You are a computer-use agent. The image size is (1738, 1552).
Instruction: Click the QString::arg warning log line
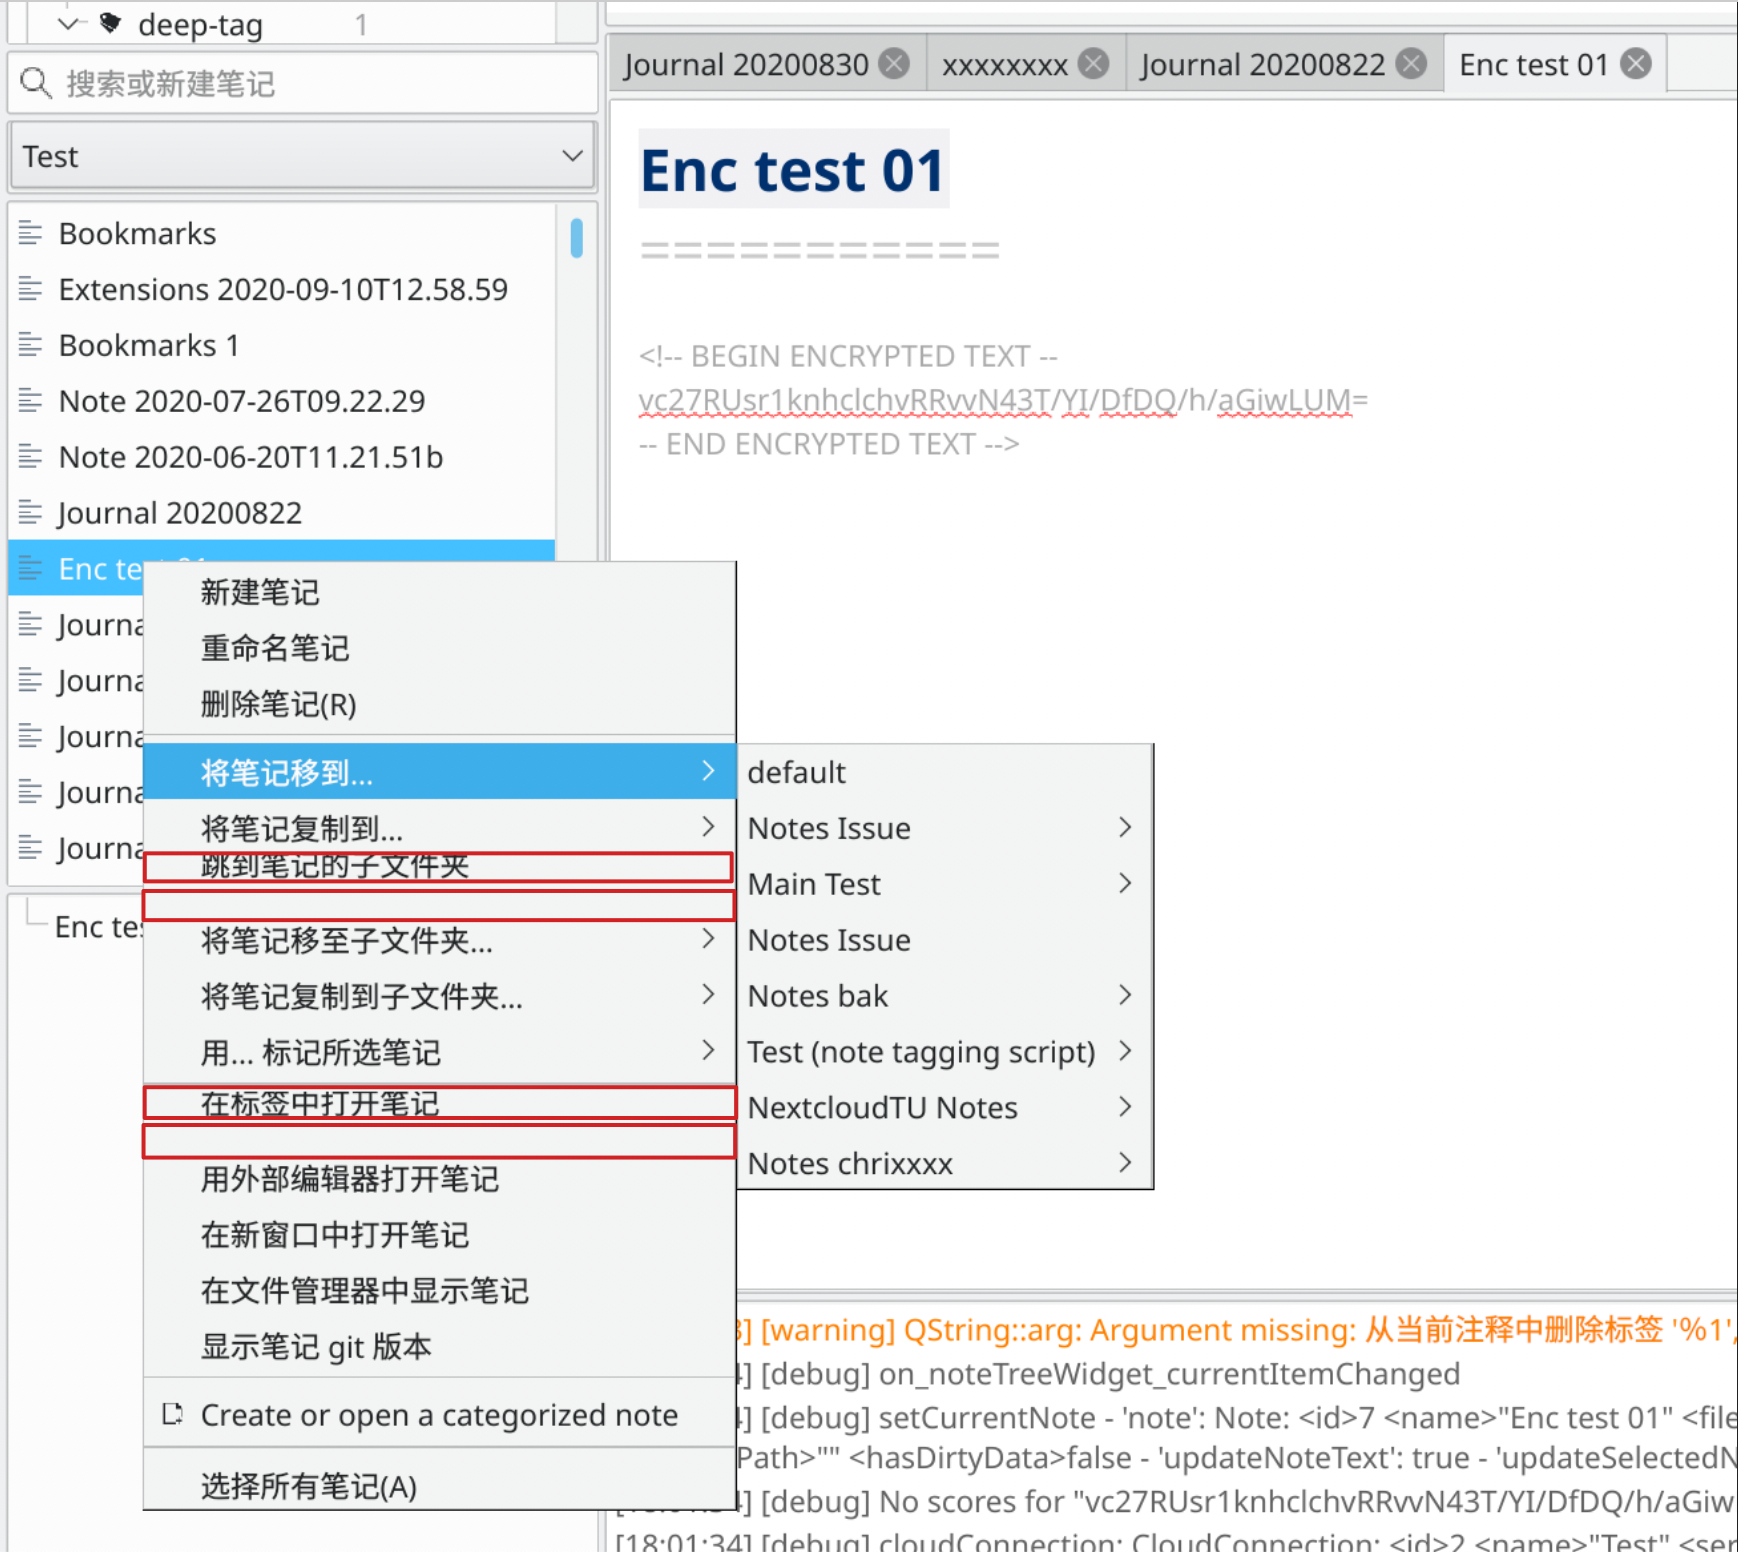tap(1238, 1330)
